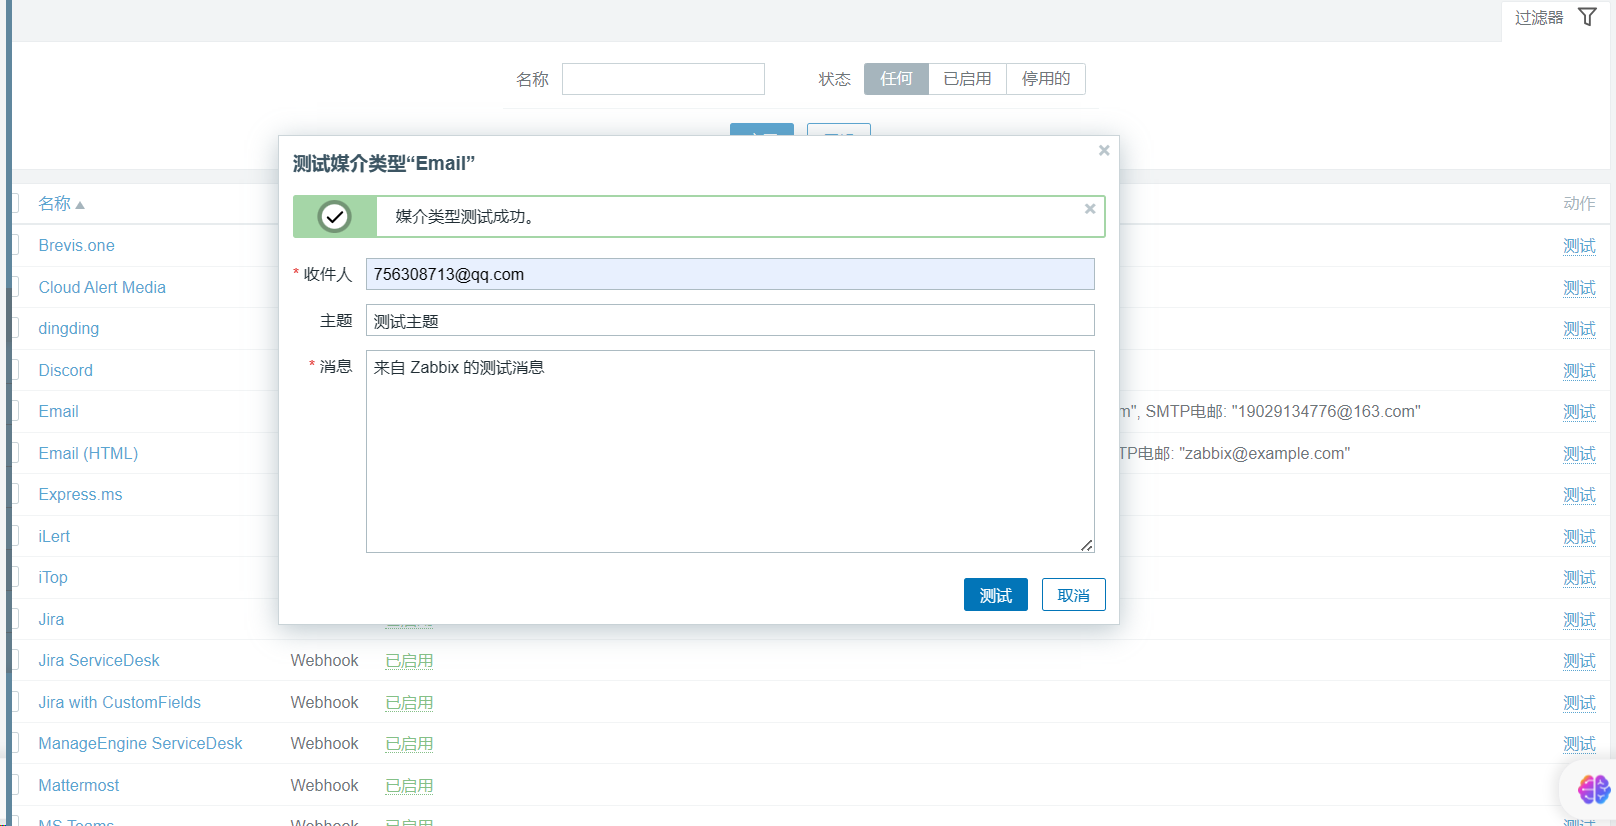Open the Email (HTML) media type
Screen dimensions: 1616x826
[x=88, y=453]
